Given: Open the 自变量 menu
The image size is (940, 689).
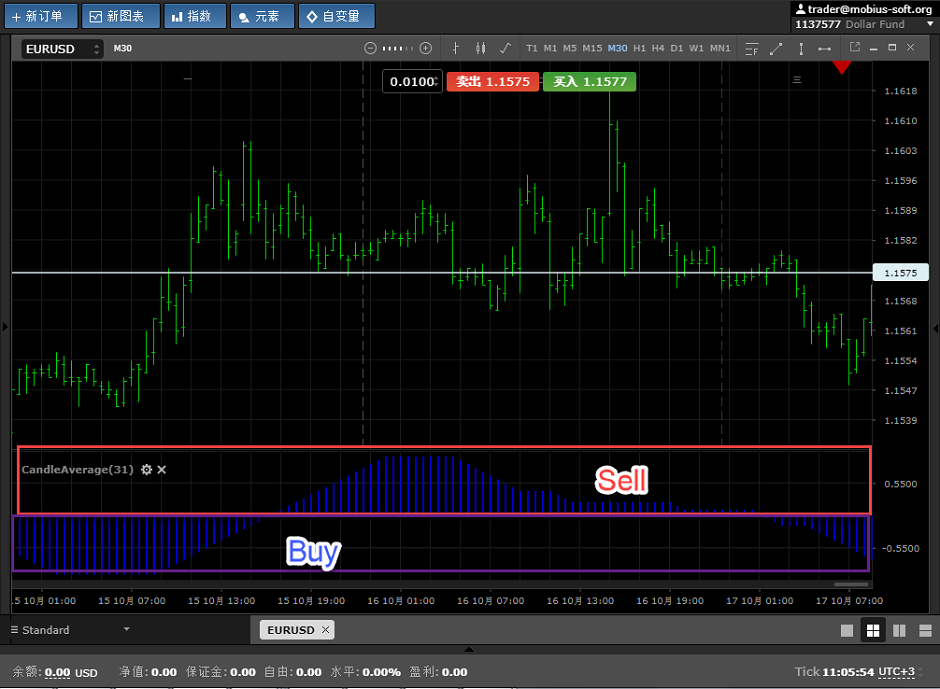Looking at the screenshot, I should point(336,16).
